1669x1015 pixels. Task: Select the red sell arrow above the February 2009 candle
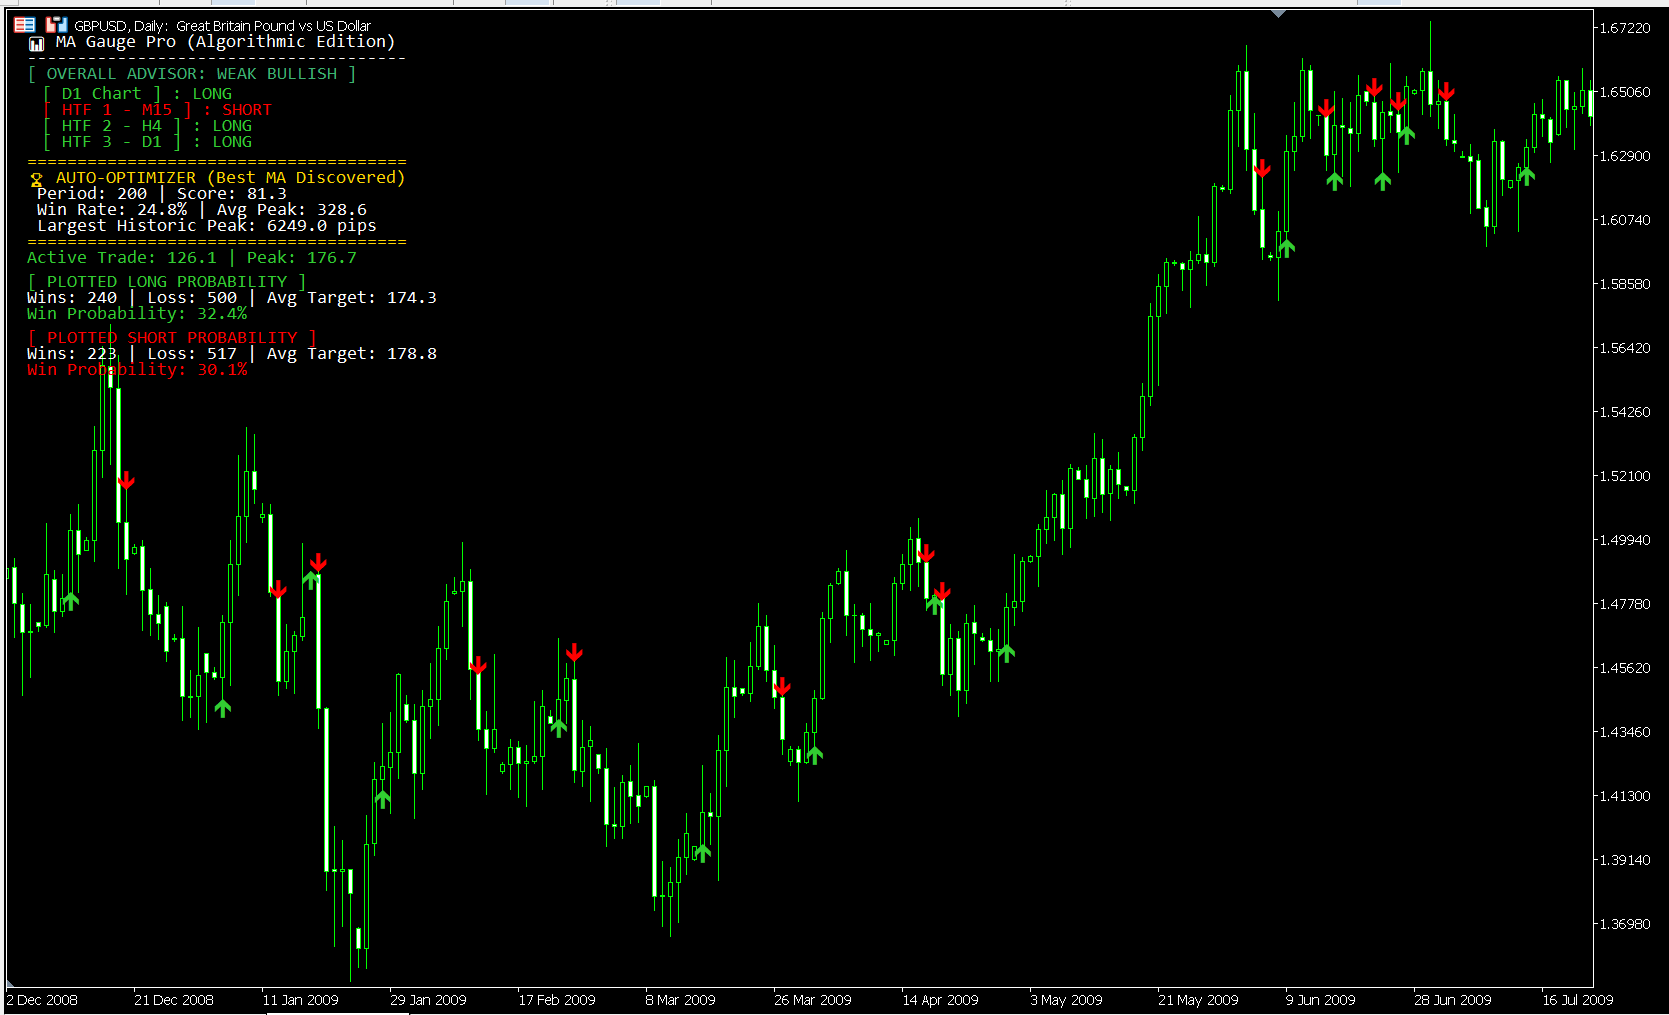tap(574, 653)
